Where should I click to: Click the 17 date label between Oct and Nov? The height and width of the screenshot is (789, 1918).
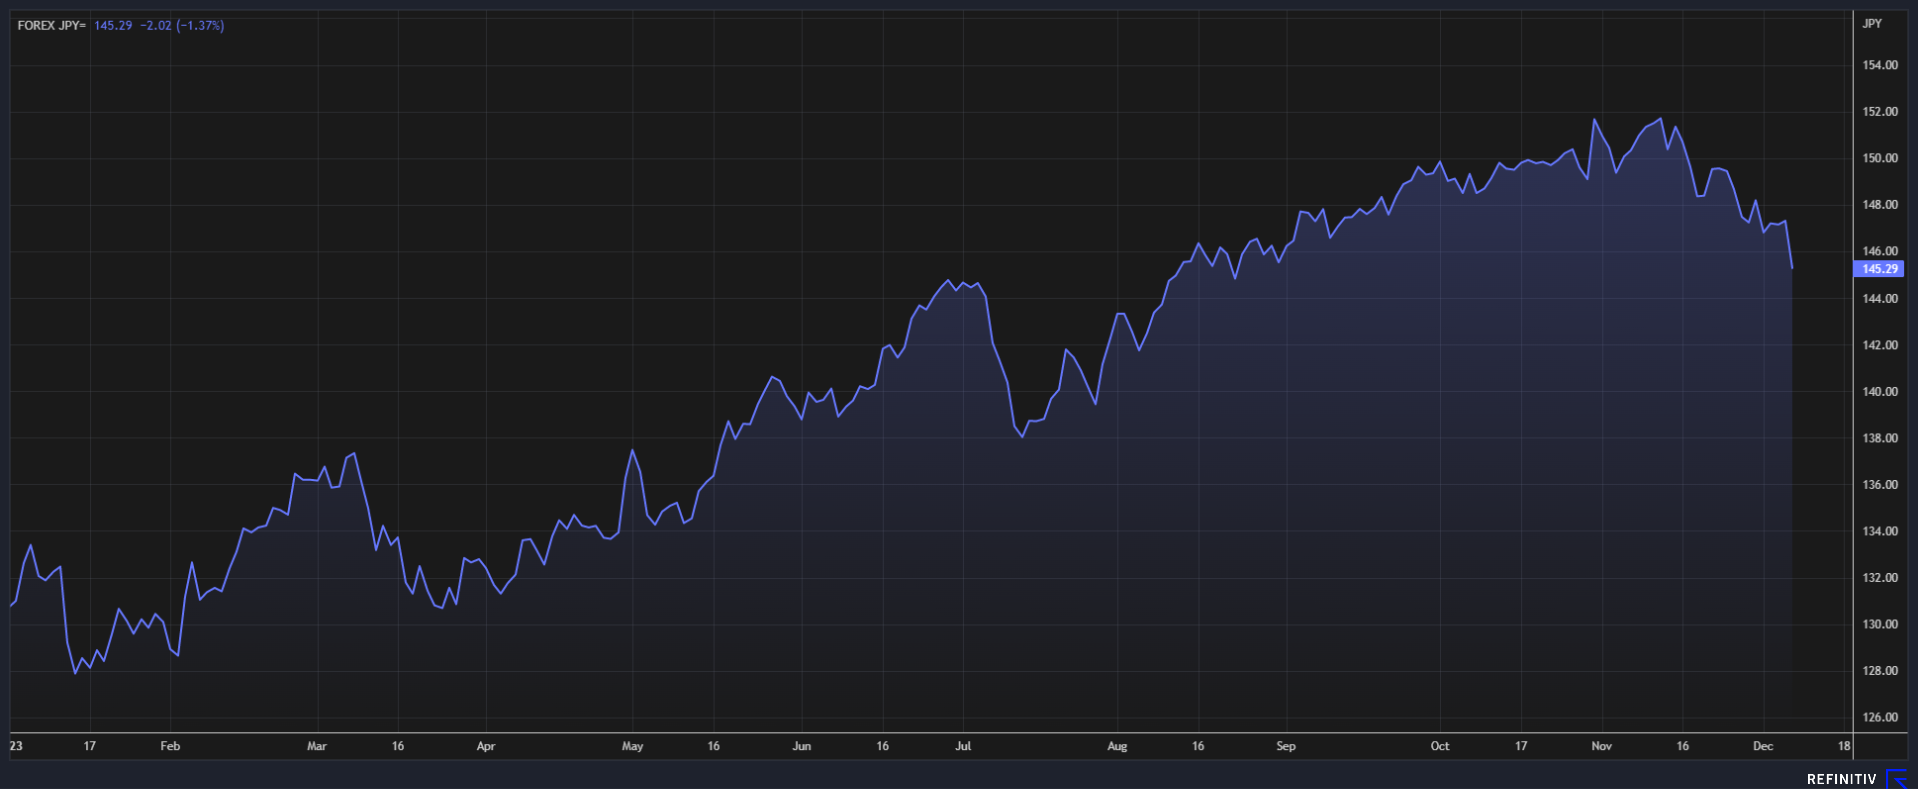pyautogui.click(x=1521, y=746)
